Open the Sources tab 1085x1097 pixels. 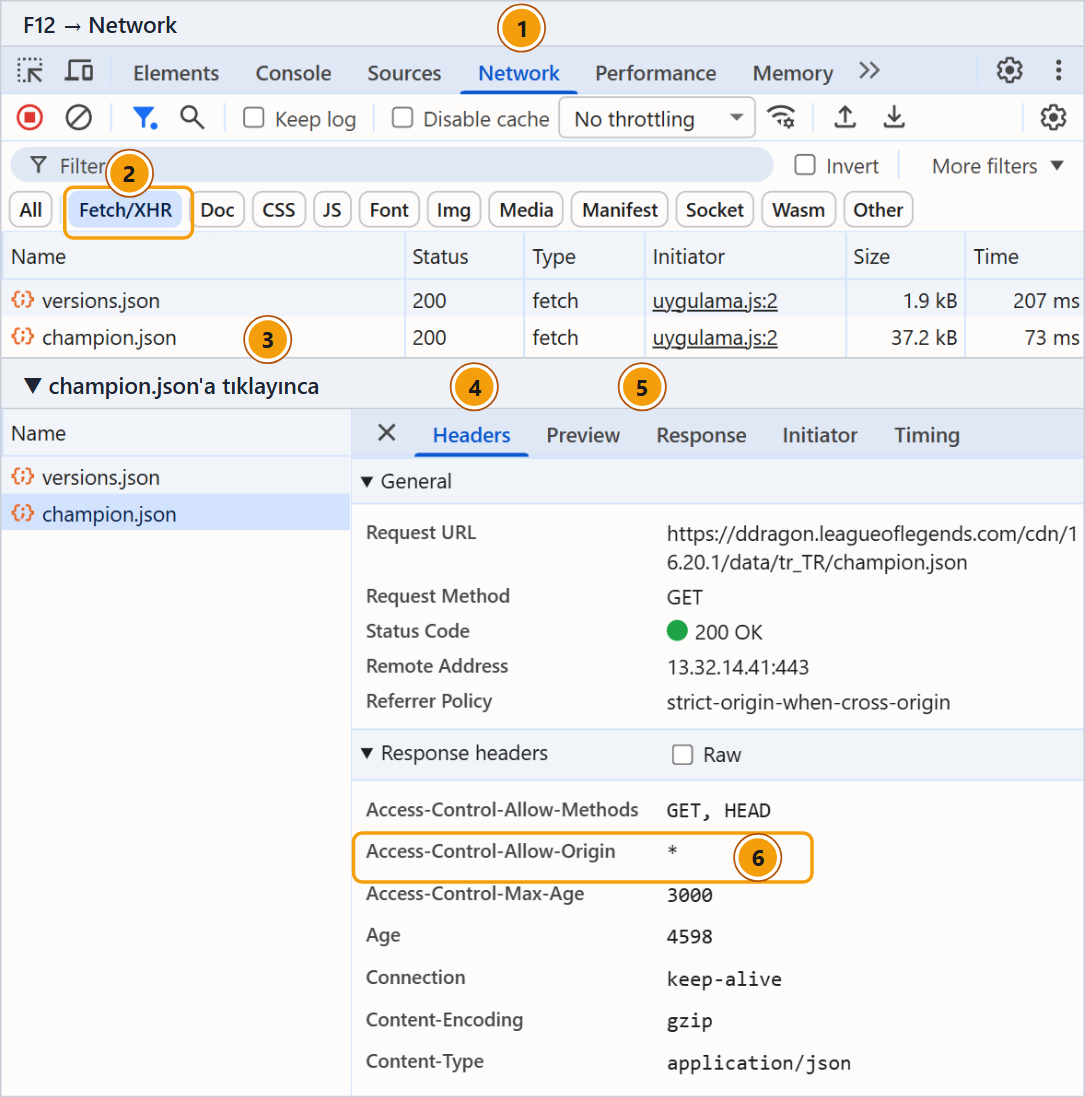tap(404, 73)
